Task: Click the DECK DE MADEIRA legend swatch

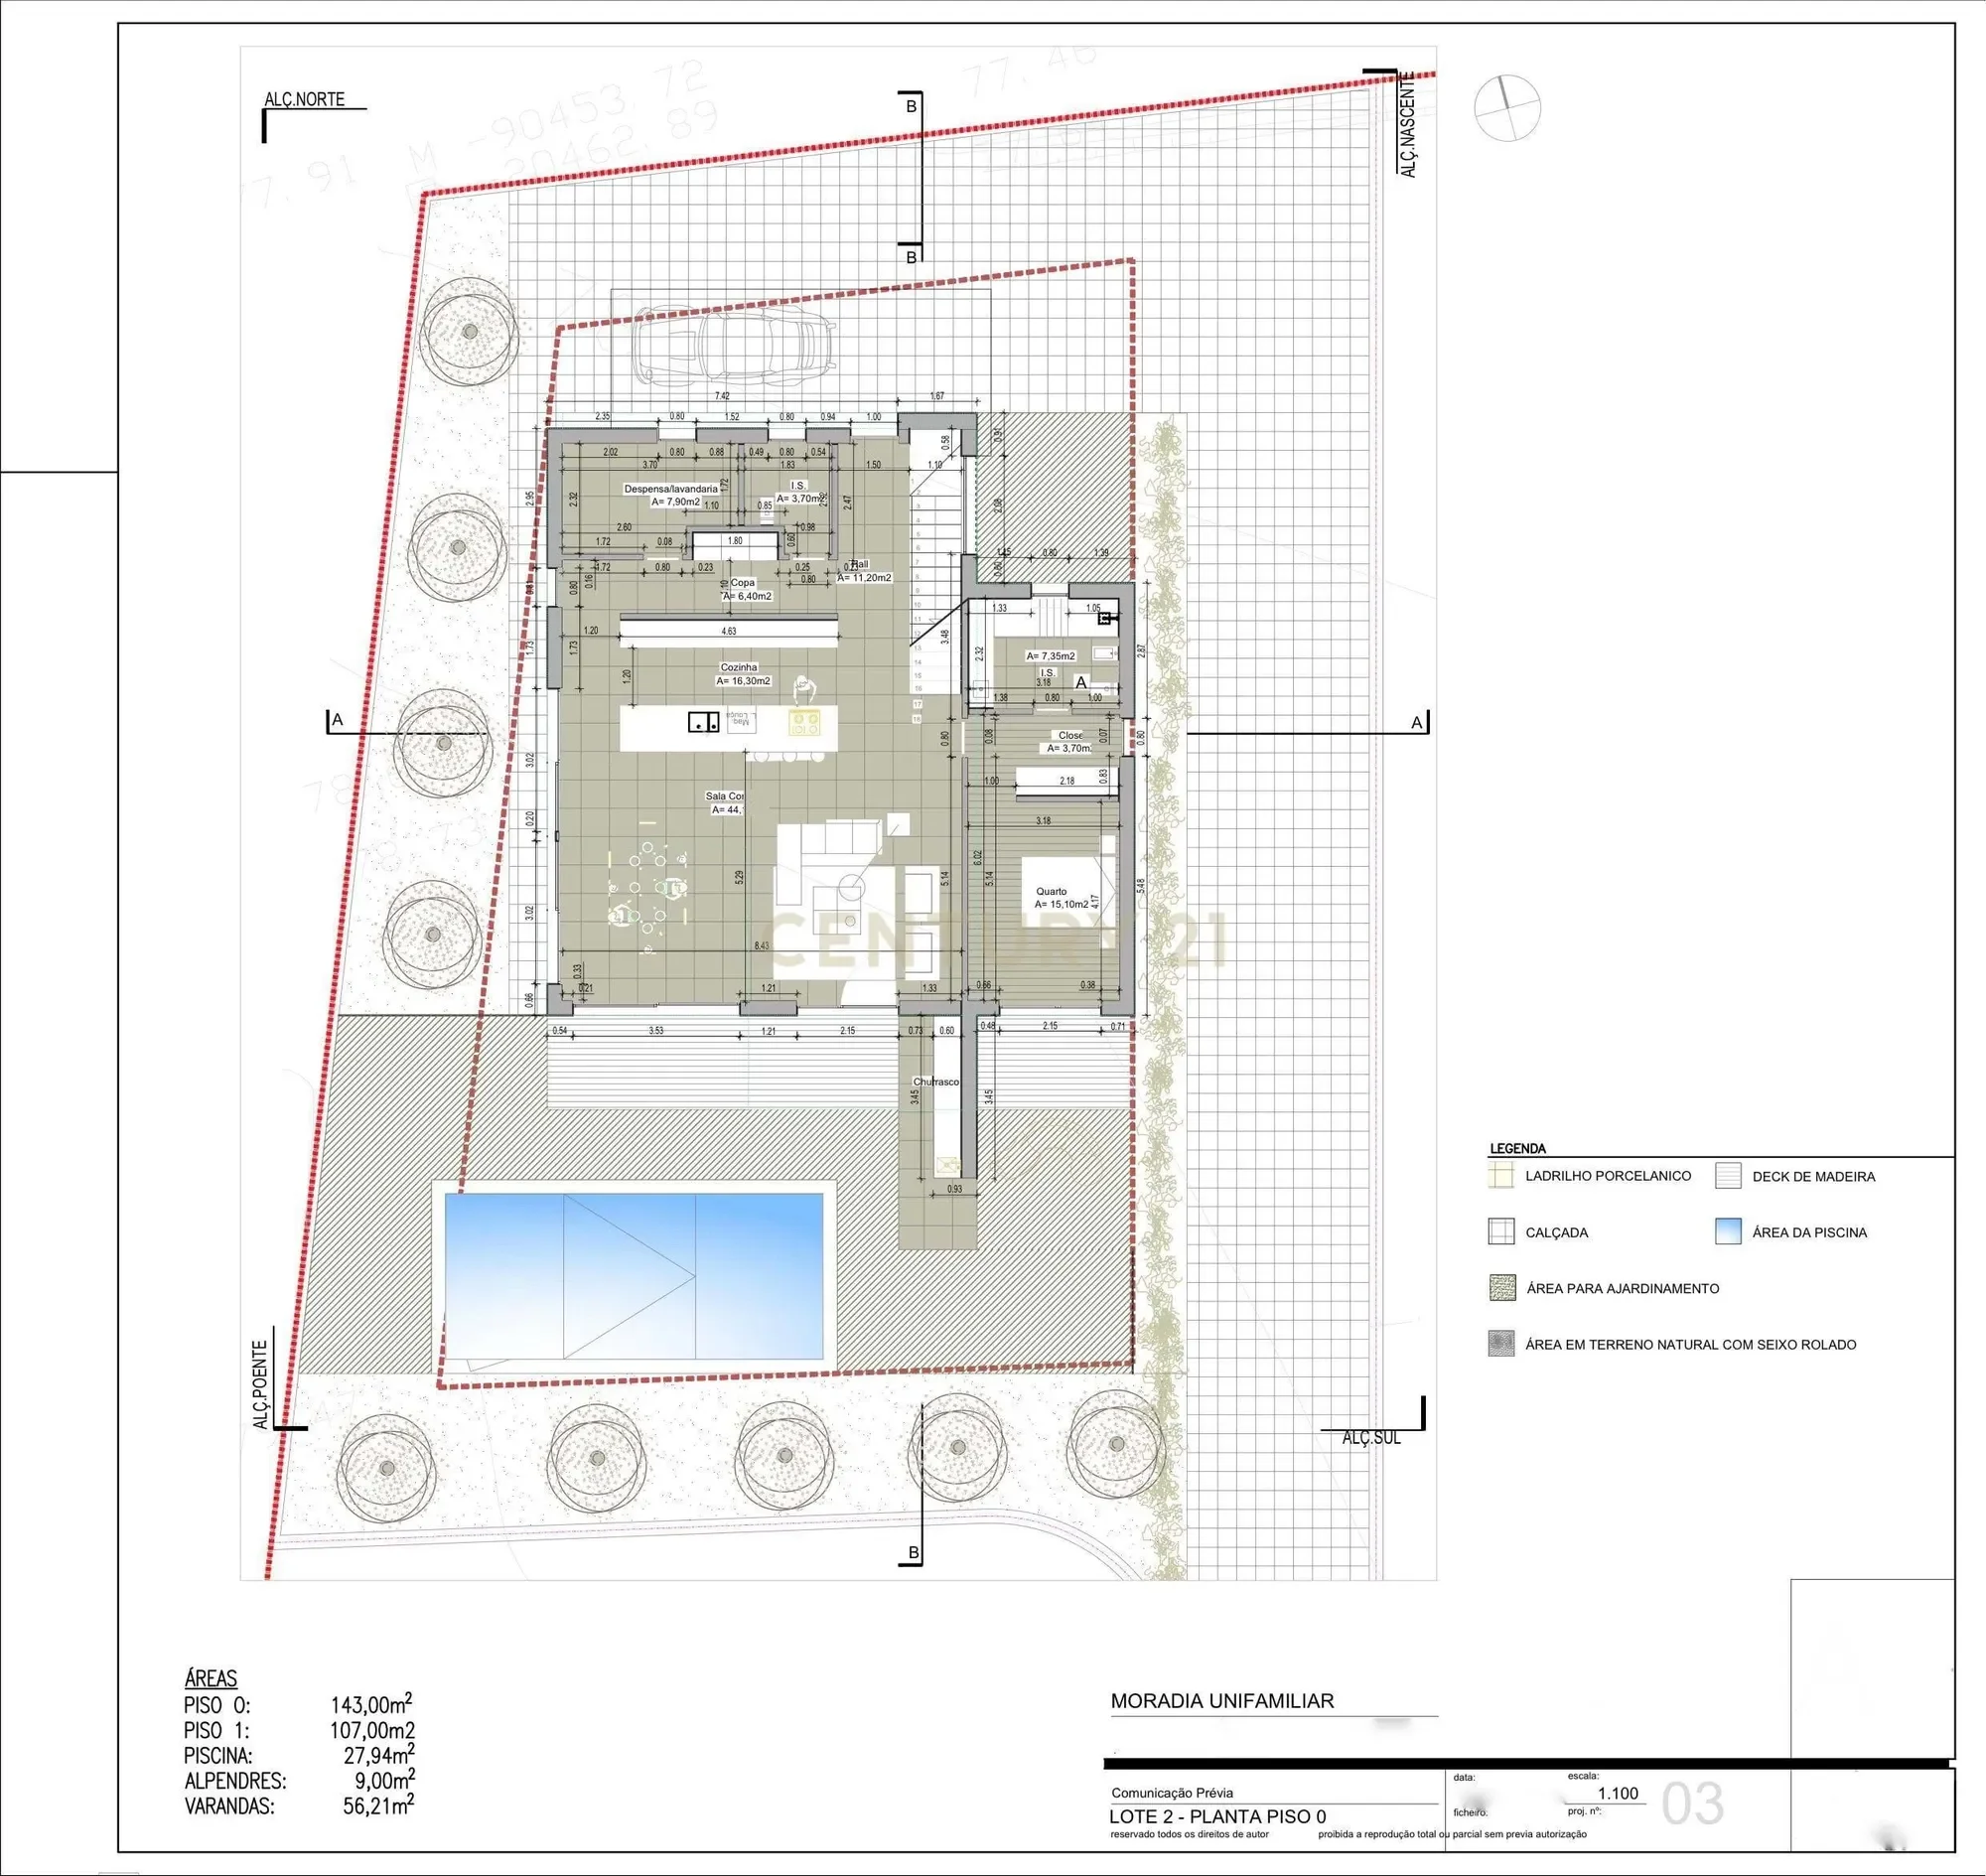Action: coord(1728,1176)
